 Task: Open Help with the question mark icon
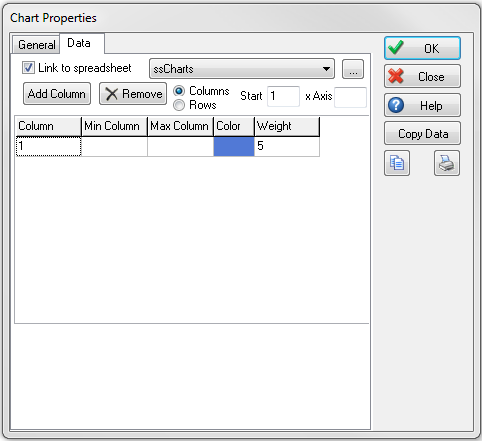(422, 105)
